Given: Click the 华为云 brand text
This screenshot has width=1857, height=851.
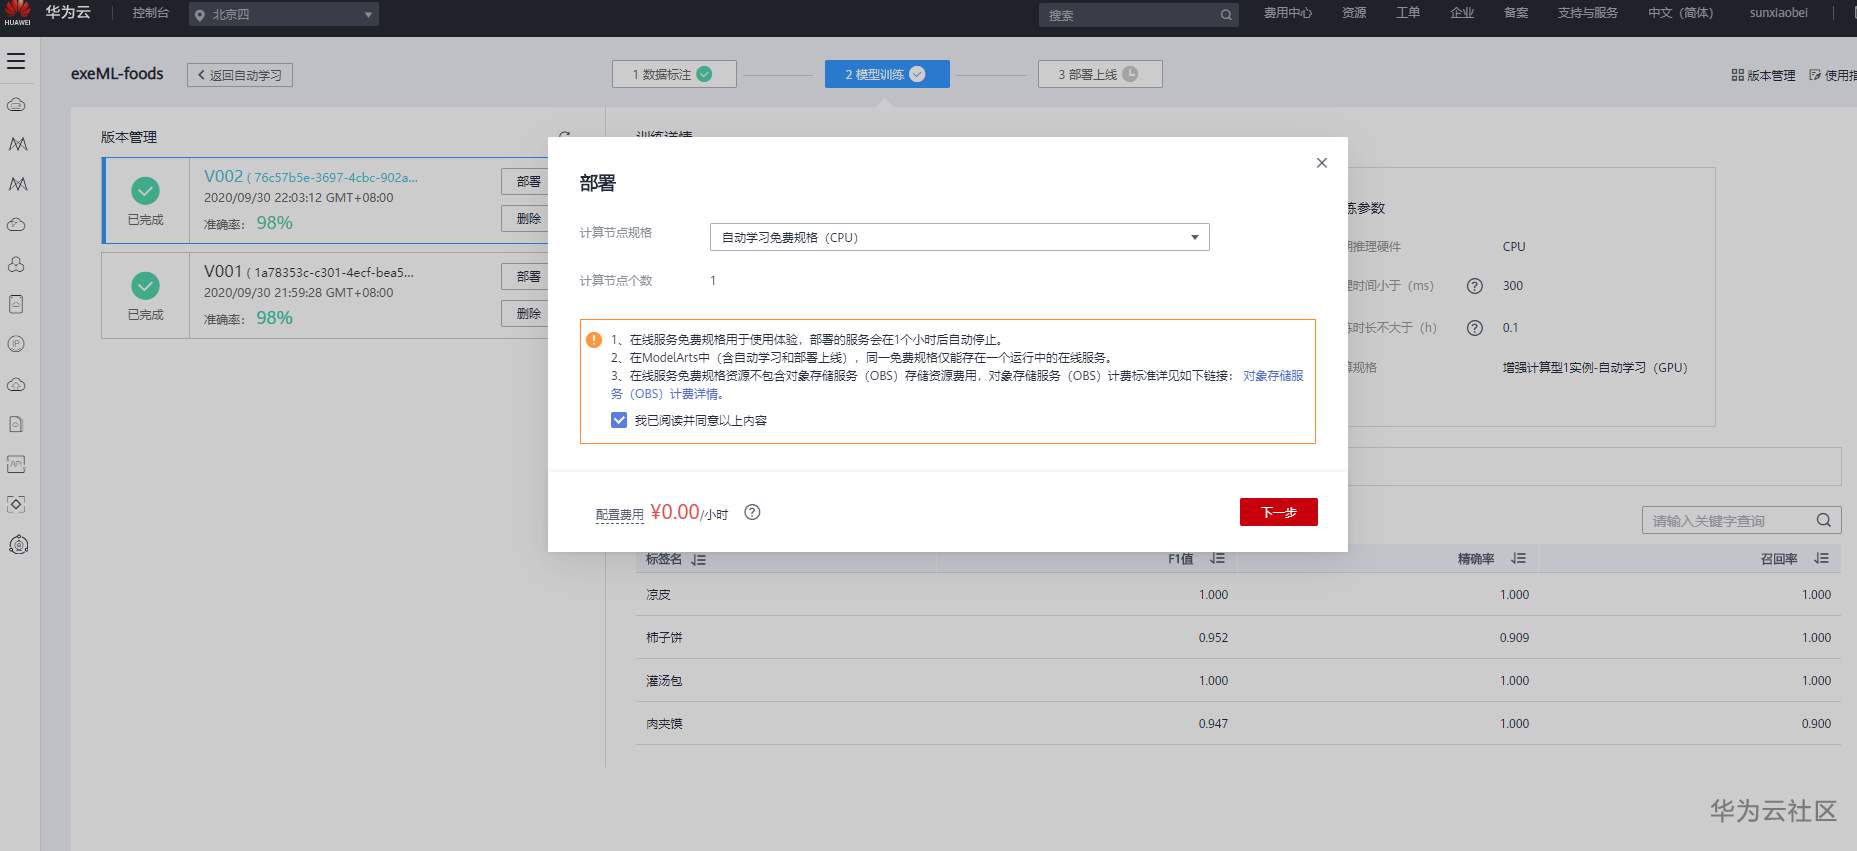Looking at the screenshot, I should pos(68,12).
